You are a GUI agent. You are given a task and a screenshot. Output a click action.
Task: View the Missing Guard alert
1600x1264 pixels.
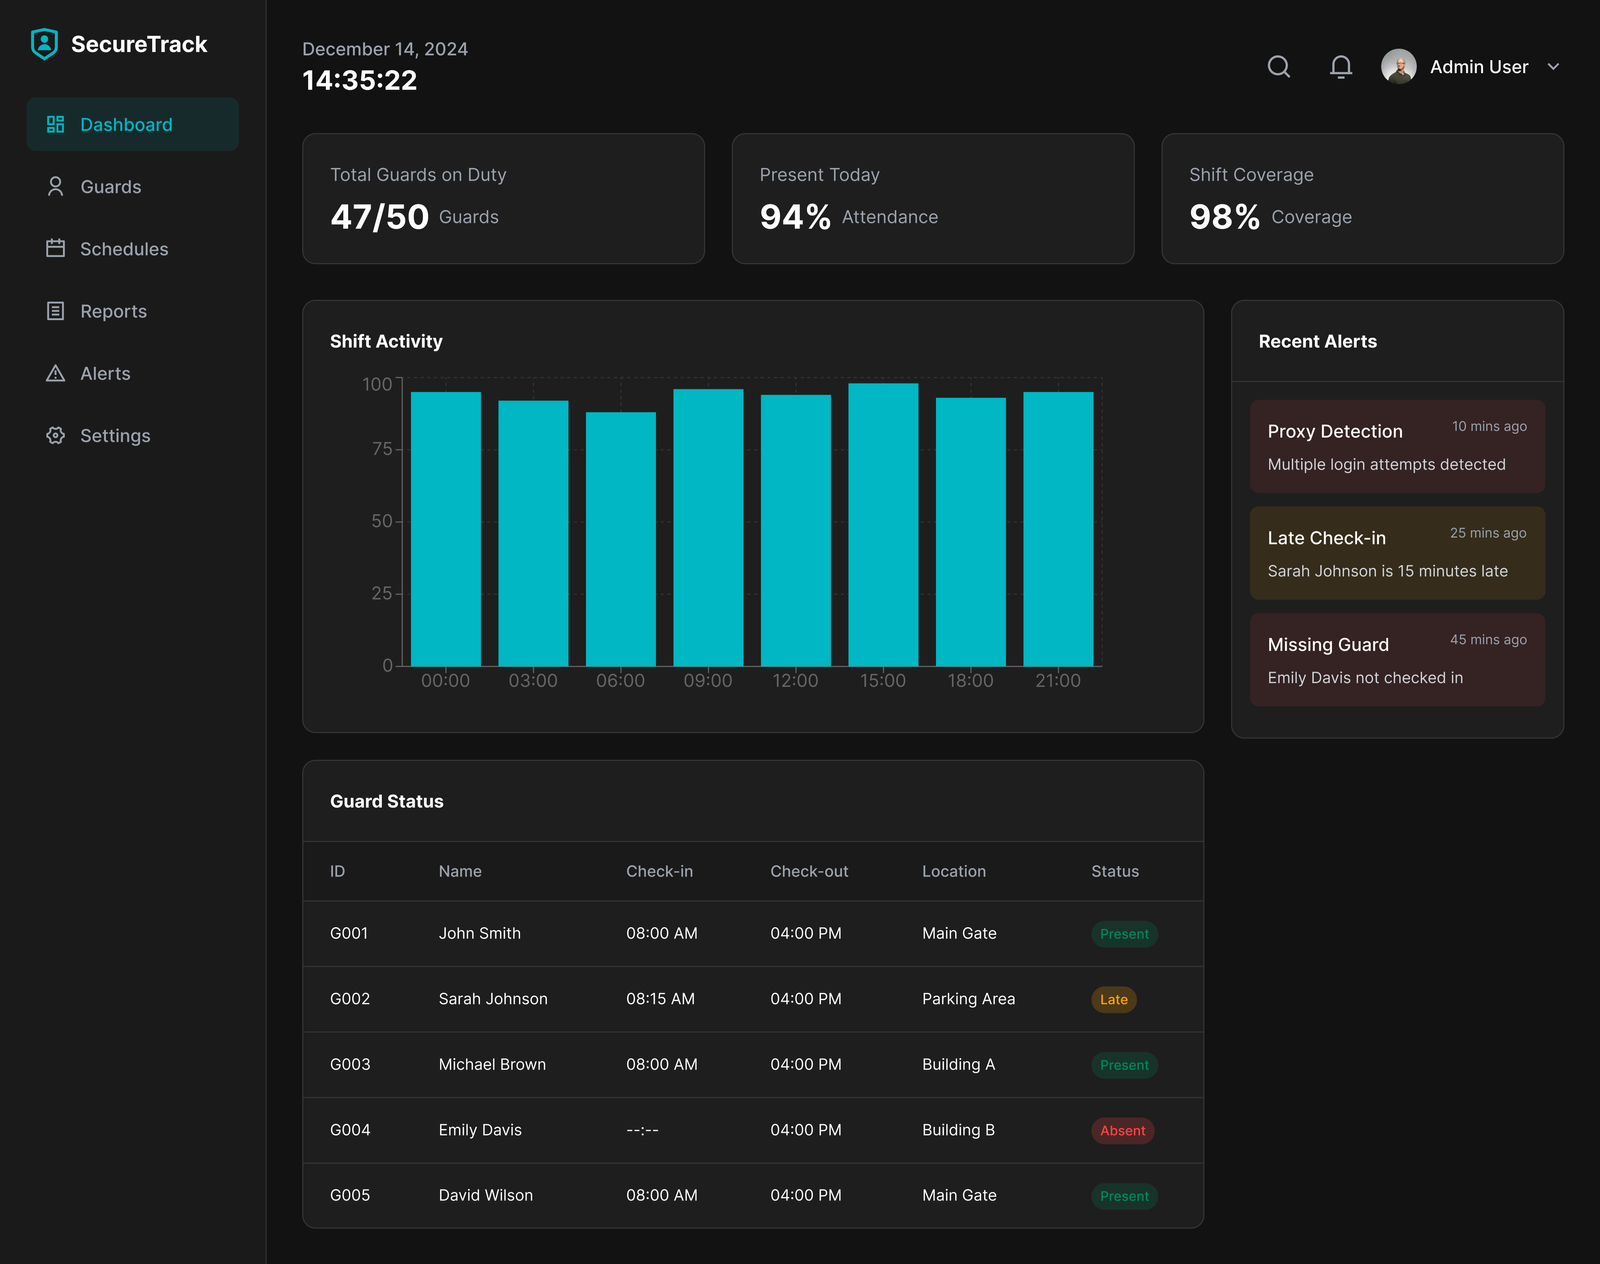coord(1396,660)
